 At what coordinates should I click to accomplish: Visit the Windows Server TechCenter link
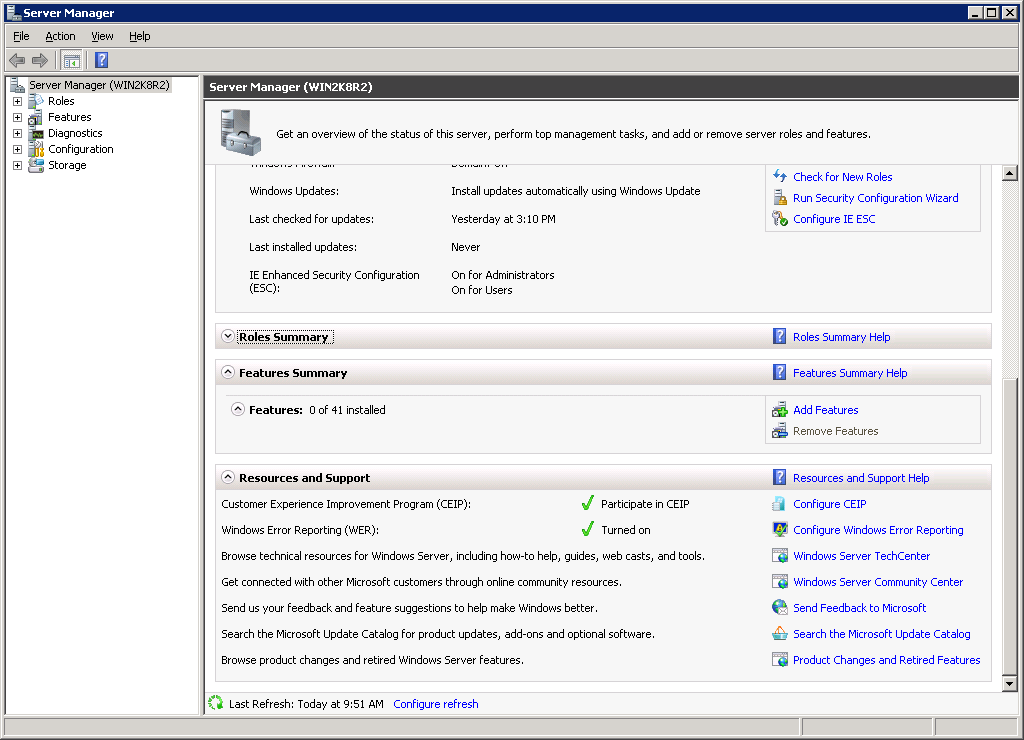[862, 556]
